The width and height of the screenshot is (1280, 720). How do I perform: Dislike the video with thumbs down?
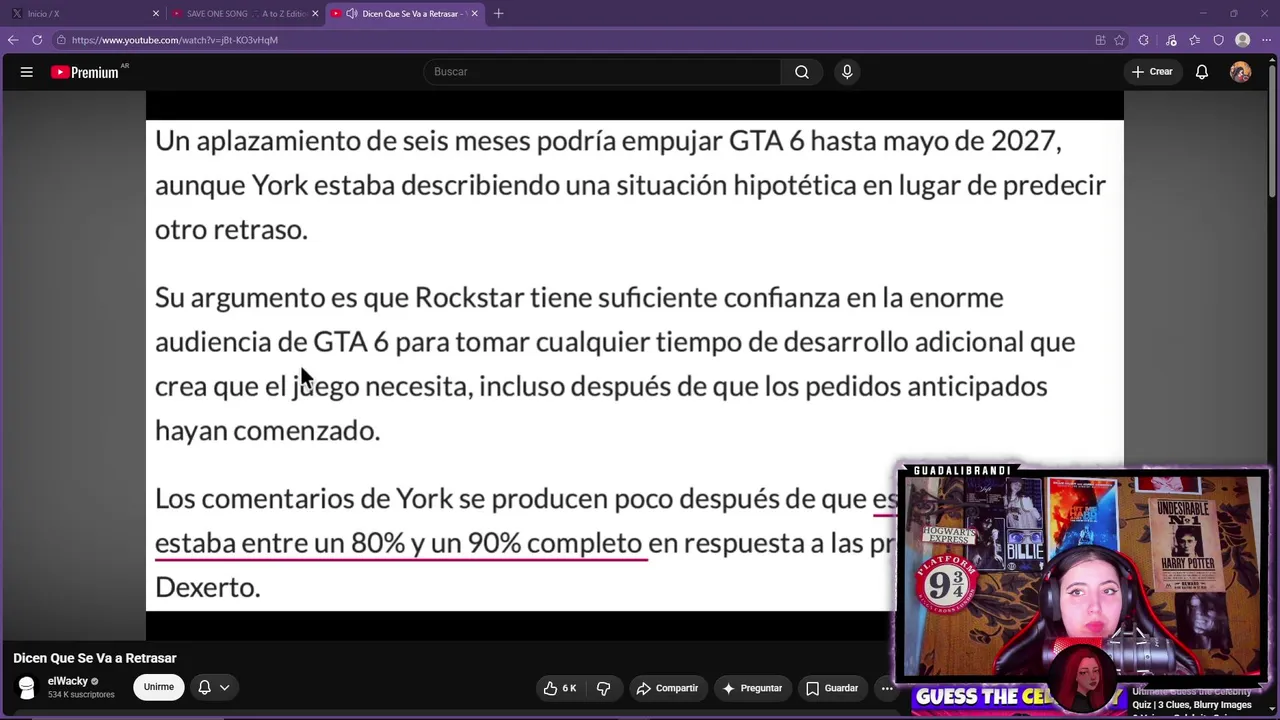click(x=603, y=688)
